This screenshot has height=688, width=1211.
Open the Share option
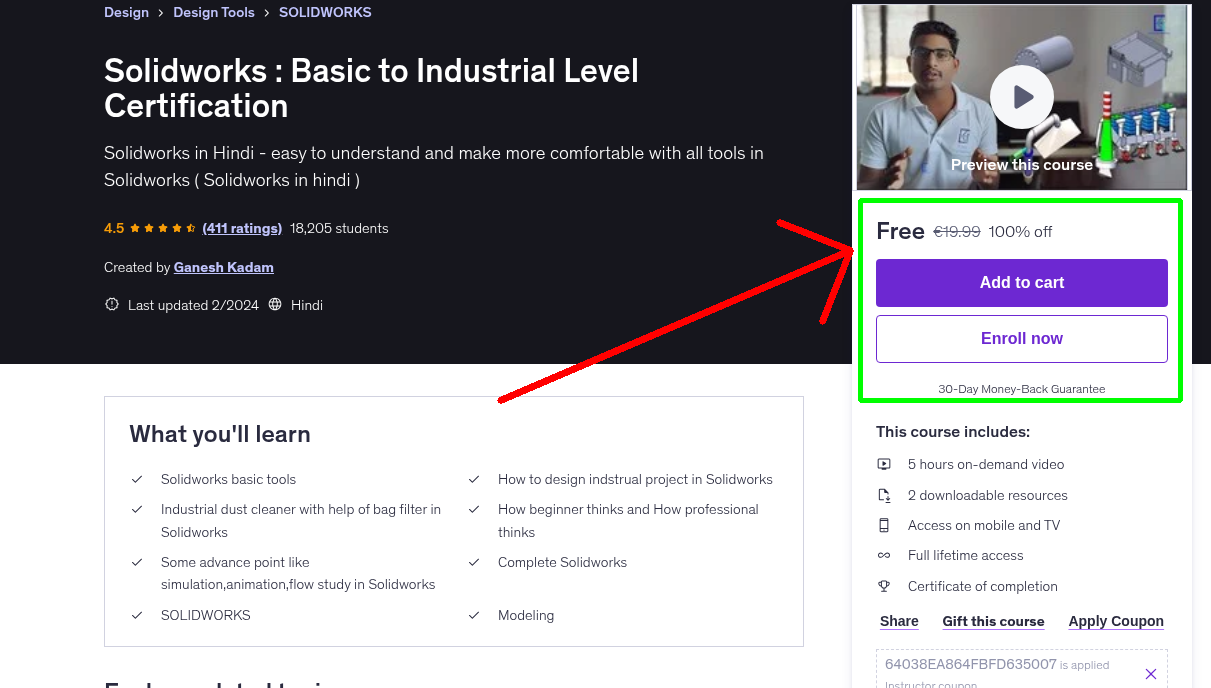click(x=898, y=621)
